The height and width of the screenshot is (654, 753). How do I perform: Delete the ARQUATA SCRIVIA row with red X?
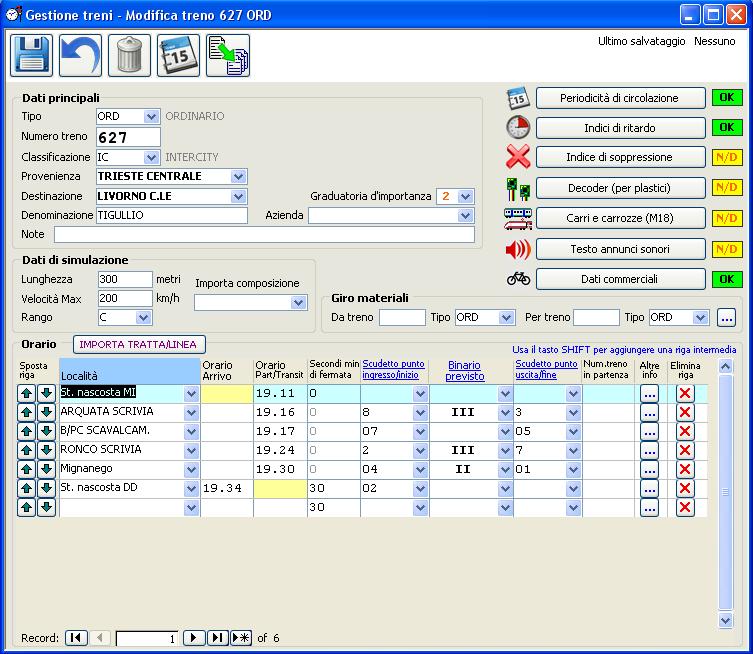click(x=685, y=412)
